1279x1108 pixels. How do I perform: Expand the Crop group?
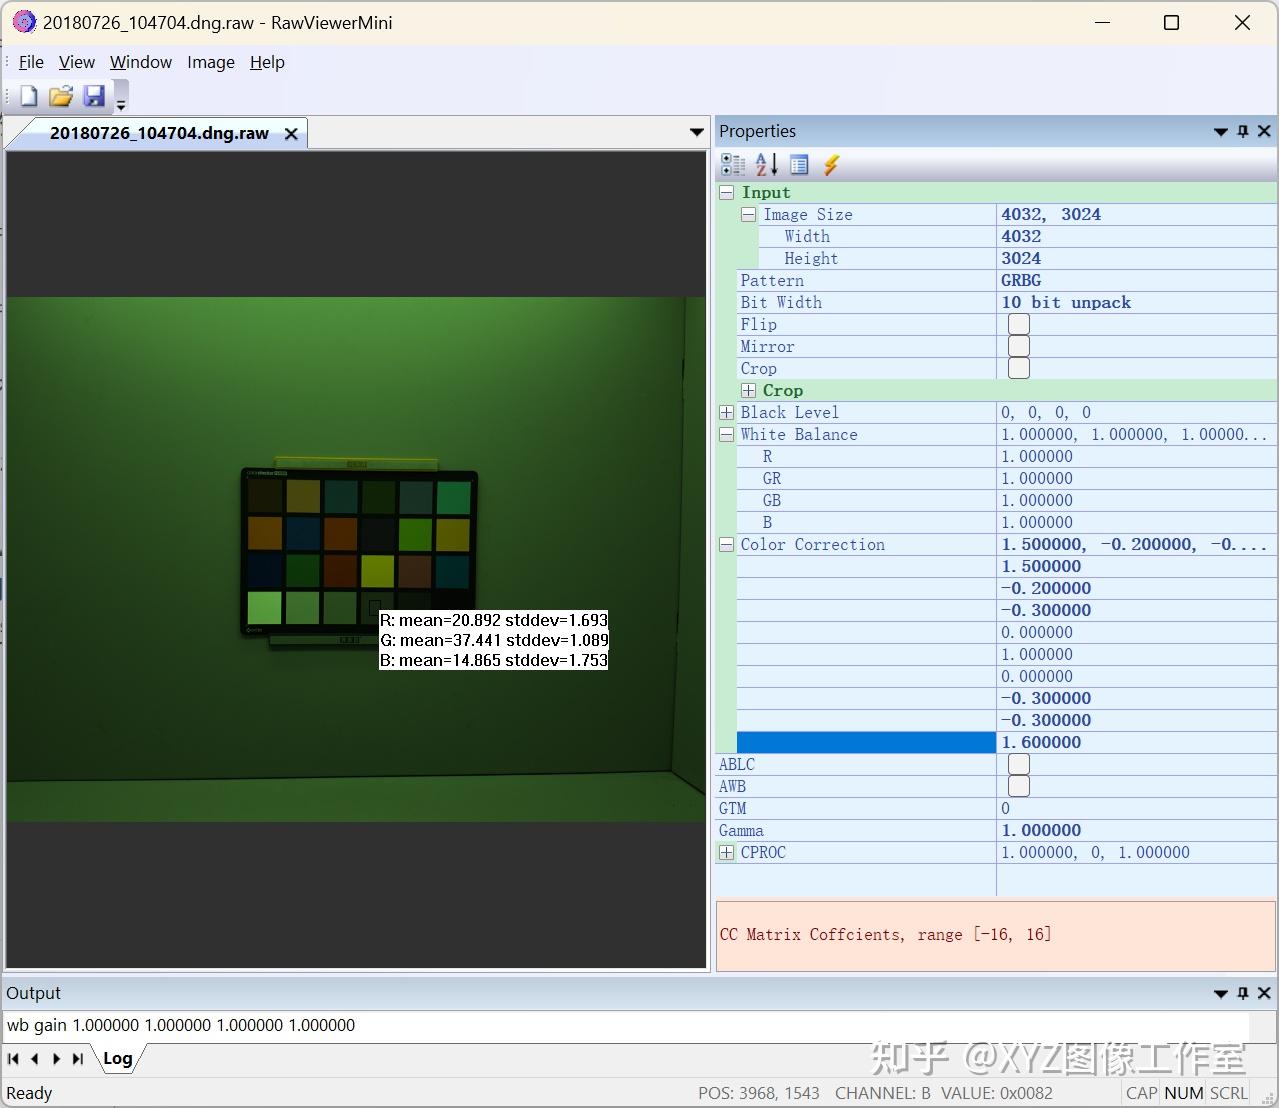[748, 390]
